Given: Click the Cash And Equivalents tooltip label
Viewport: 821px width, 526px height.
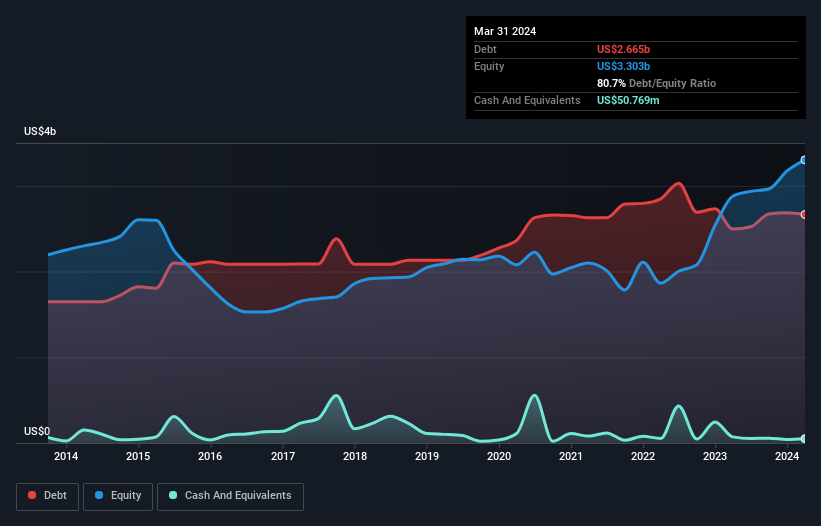Looking at the screenshot, I should coord(527,100).
